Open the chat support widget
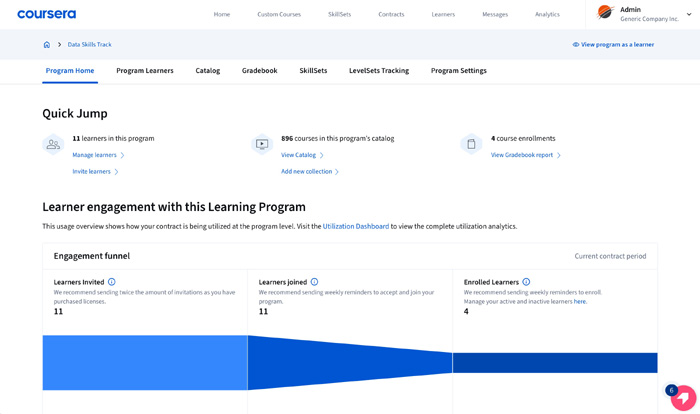Image resolution: width=700 pixels, height=414 pixels. (x=683, y=397)
